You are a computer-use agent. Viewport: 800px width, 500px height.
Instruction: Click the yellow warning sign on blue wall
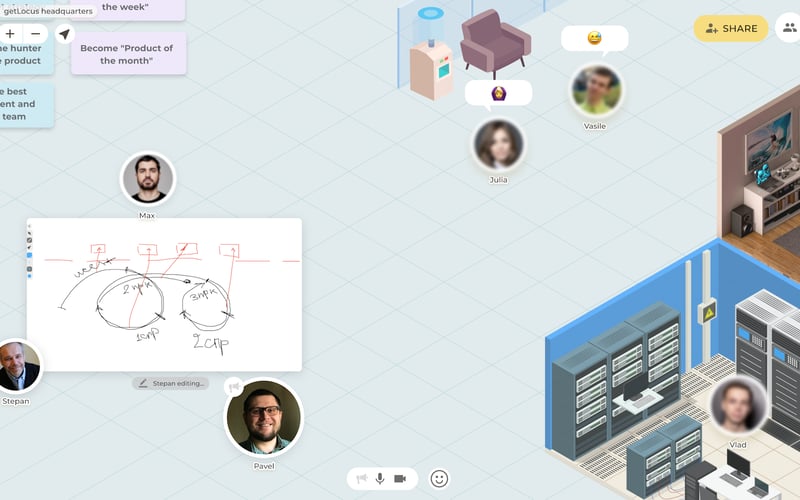[x=708, y=312]
